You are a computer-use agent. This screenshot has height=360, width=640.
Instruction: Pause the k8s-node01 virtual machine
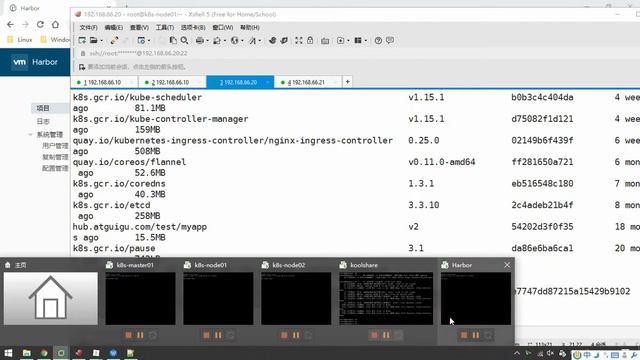point(218,335)
